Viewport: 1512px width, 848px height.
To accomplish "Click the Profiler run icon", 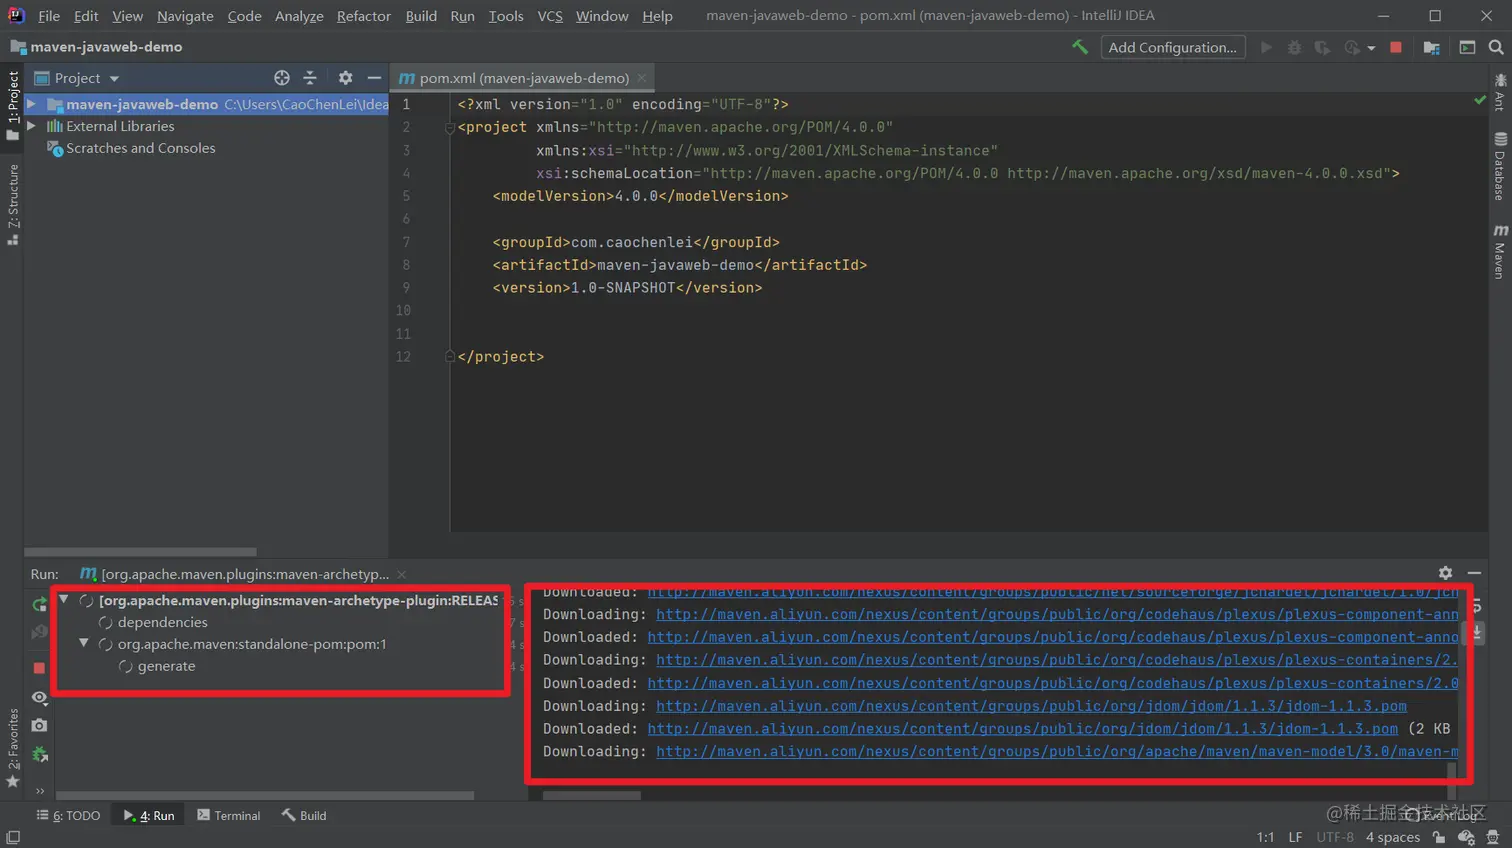I will click(x=1352, y=47).
